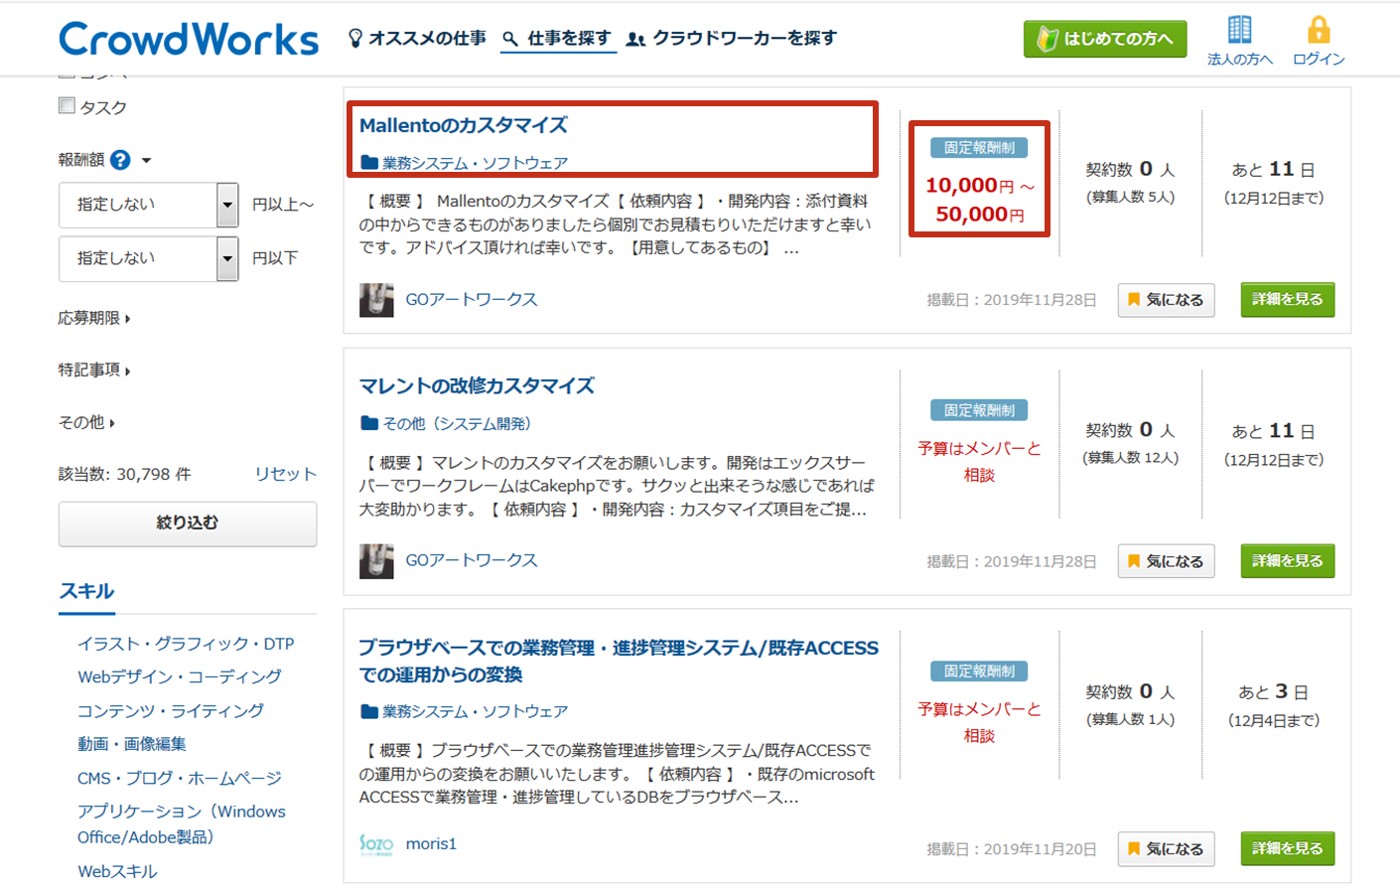Click the 法人の方へ building icon
The image size is (1400, 891).
pyautogui.click(x=1239, y=29)
